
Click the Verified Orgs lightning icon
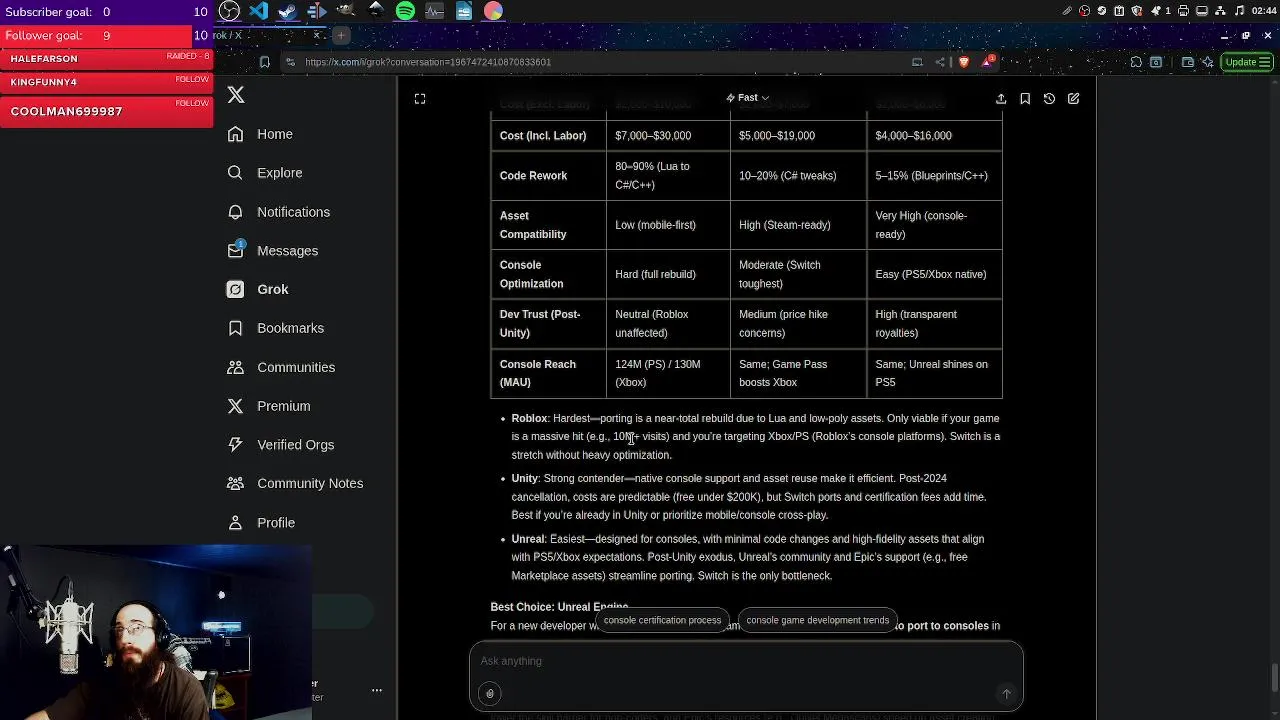[x=235, y=445]
